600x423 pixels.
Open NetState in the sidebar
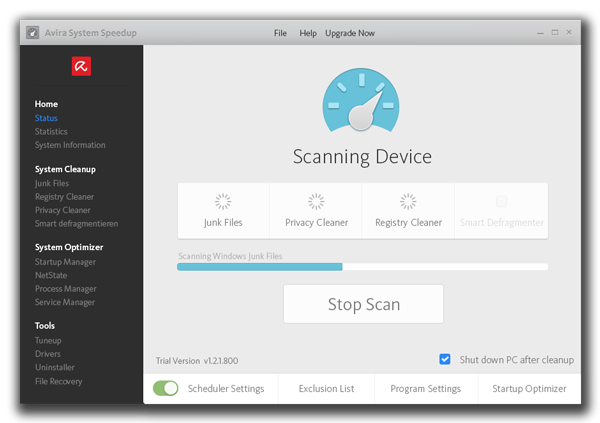tap(51, 275)
